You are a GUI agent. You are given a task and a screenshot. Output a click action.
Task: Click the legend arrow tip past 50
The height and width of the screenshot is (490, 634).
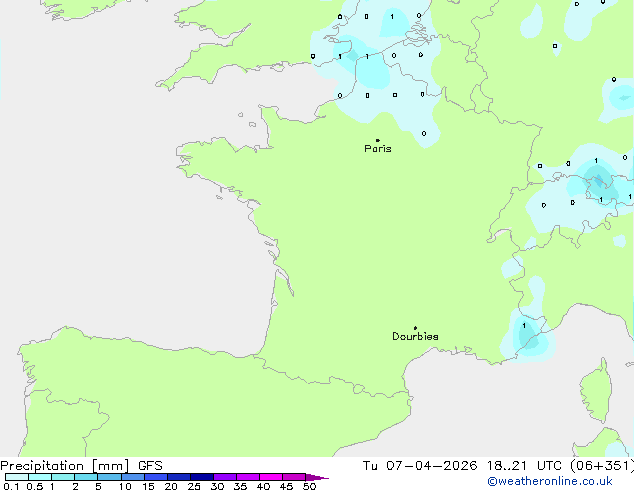click(317, 477)
